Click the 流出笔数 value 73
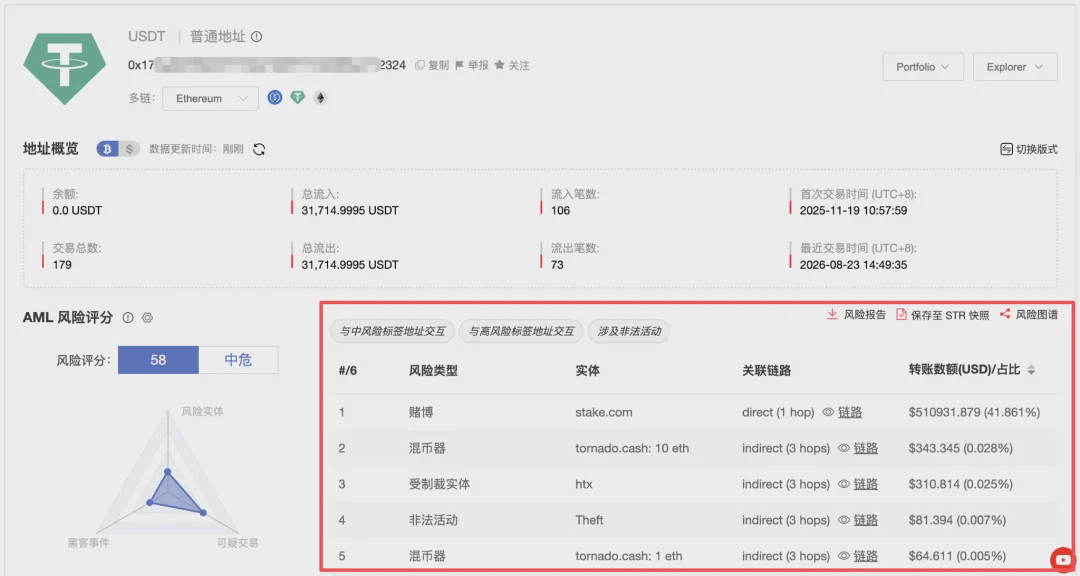 click(x=557, y=265)
